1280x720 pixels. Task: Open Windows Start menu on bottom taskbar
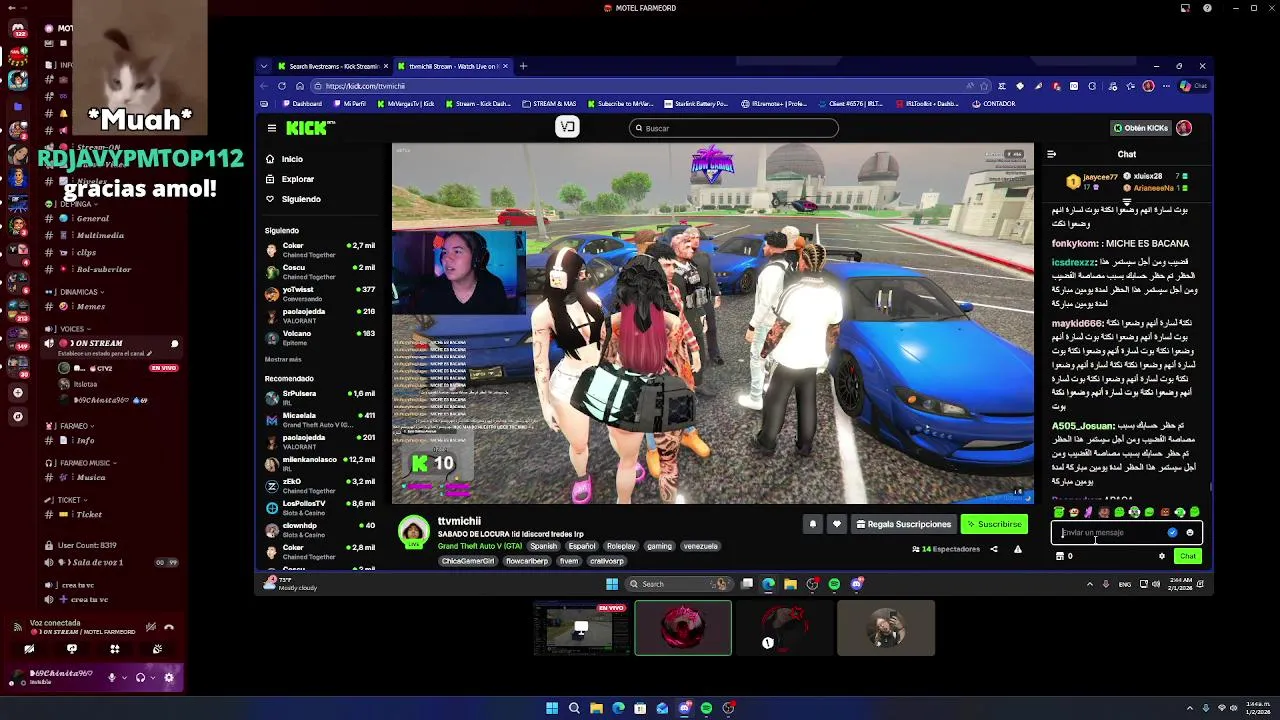point(552,708)
